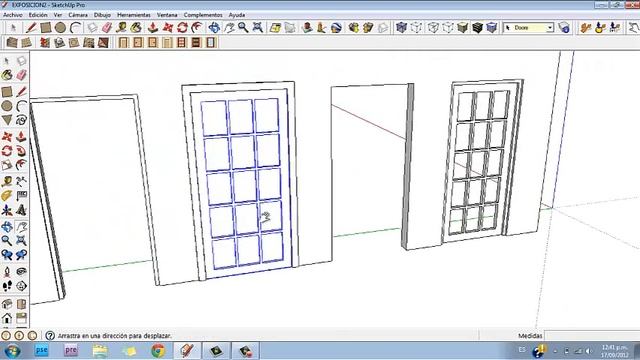640x360 pixels.
Task: Click Preview in Google Earth icon
Action: [x=336, y=28]
